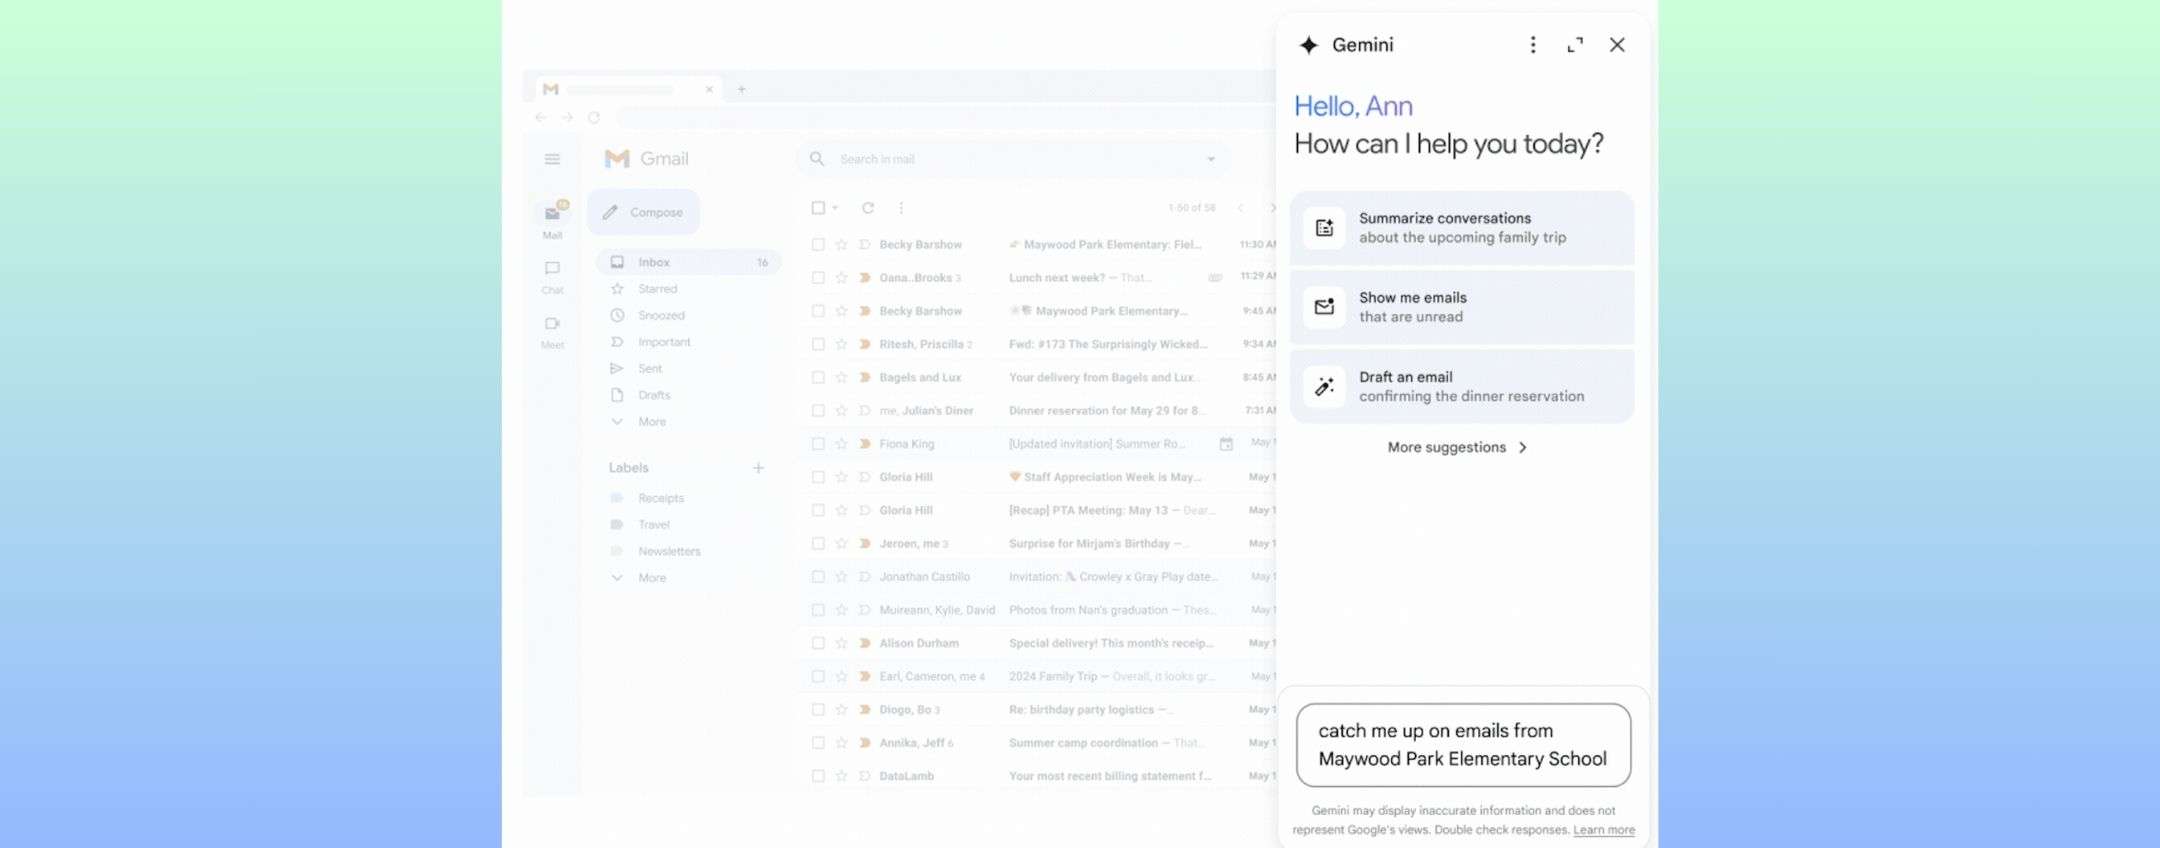Viewport: 2160px width, 848px height.
Task: Reload the browser page
Action: coord(593,118)
